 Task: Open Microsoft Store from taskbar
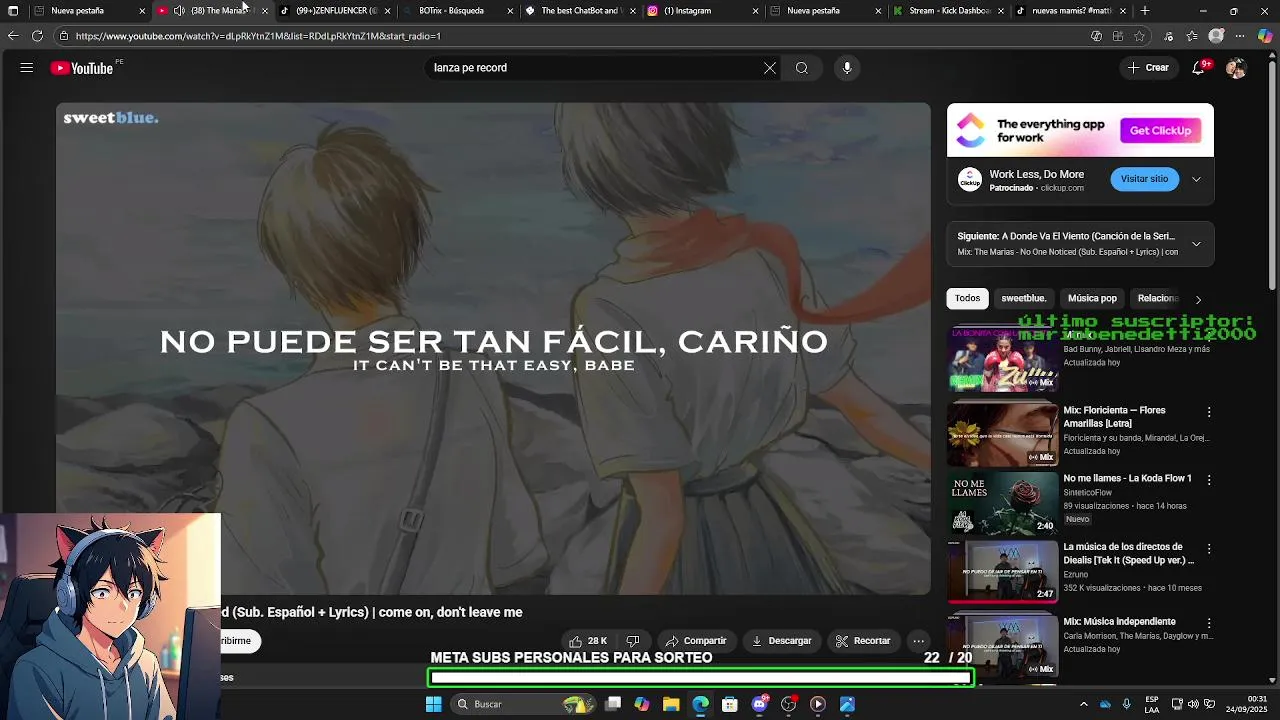(730, 704)
